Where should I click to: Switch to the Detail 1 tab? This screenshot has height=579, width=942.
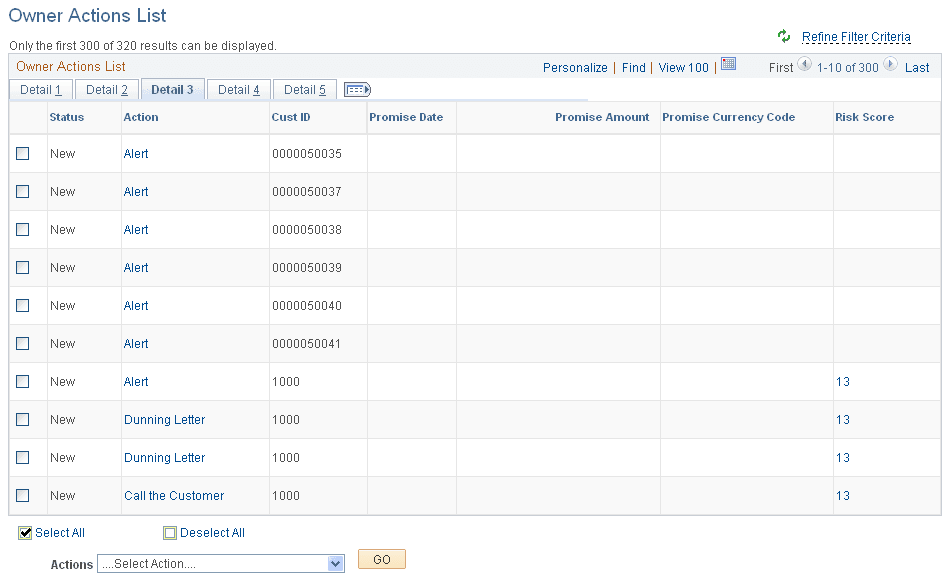click(x=40, y=89)
